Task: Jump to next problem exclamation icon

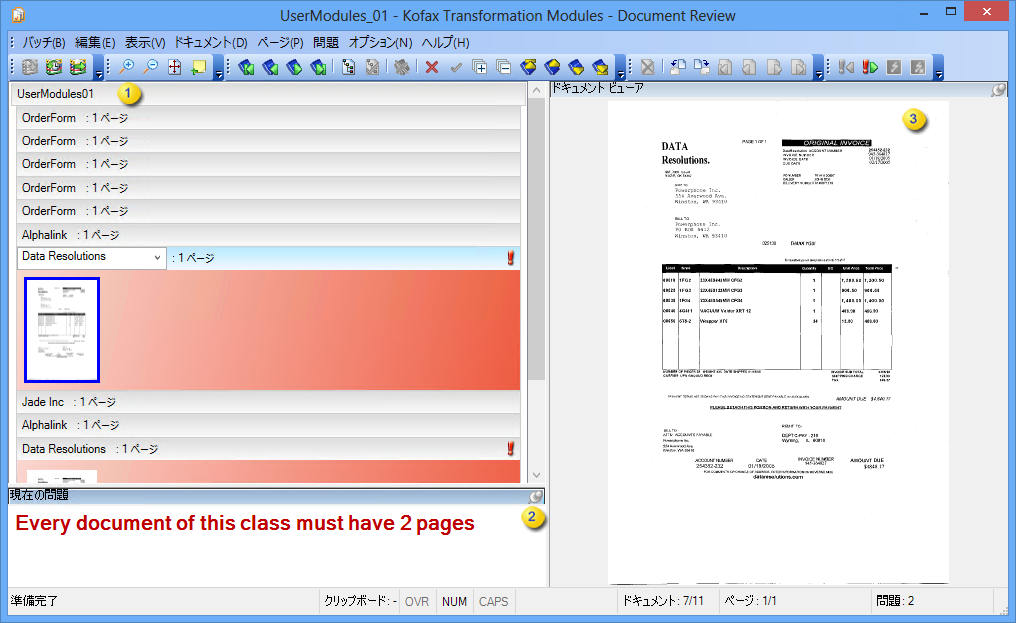Action: [870, 67]
